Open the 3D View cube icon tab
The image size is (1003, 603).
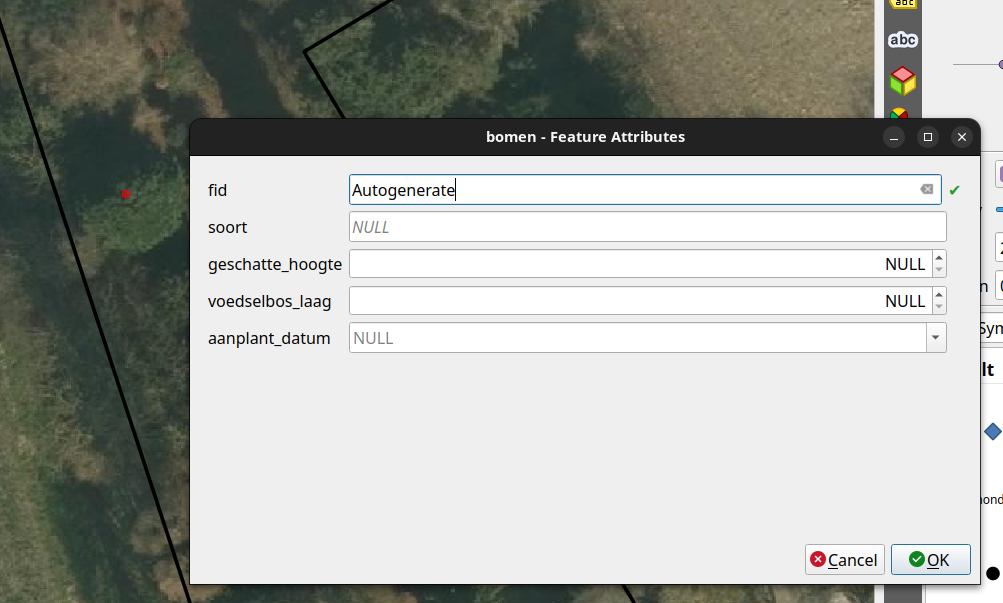902,80
